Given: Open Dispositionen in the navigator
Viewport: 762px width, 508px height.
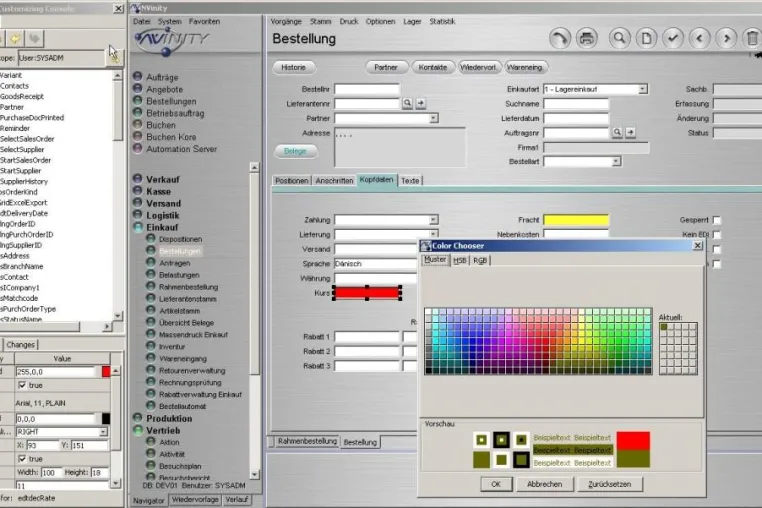Looking at the screenshot, I should tap(180, 239).
